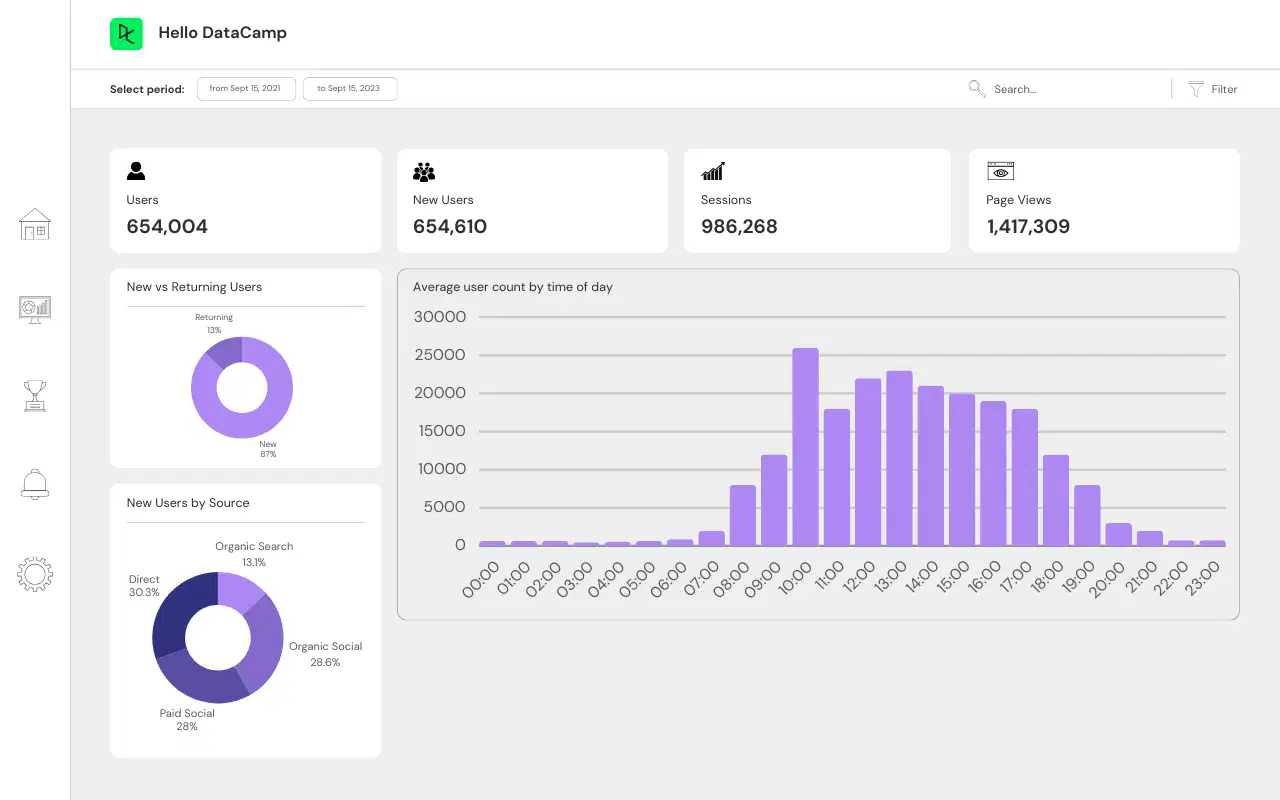This screenshot has height=800, width=1280.
Task: Select the New Users card
Action: 532,201
